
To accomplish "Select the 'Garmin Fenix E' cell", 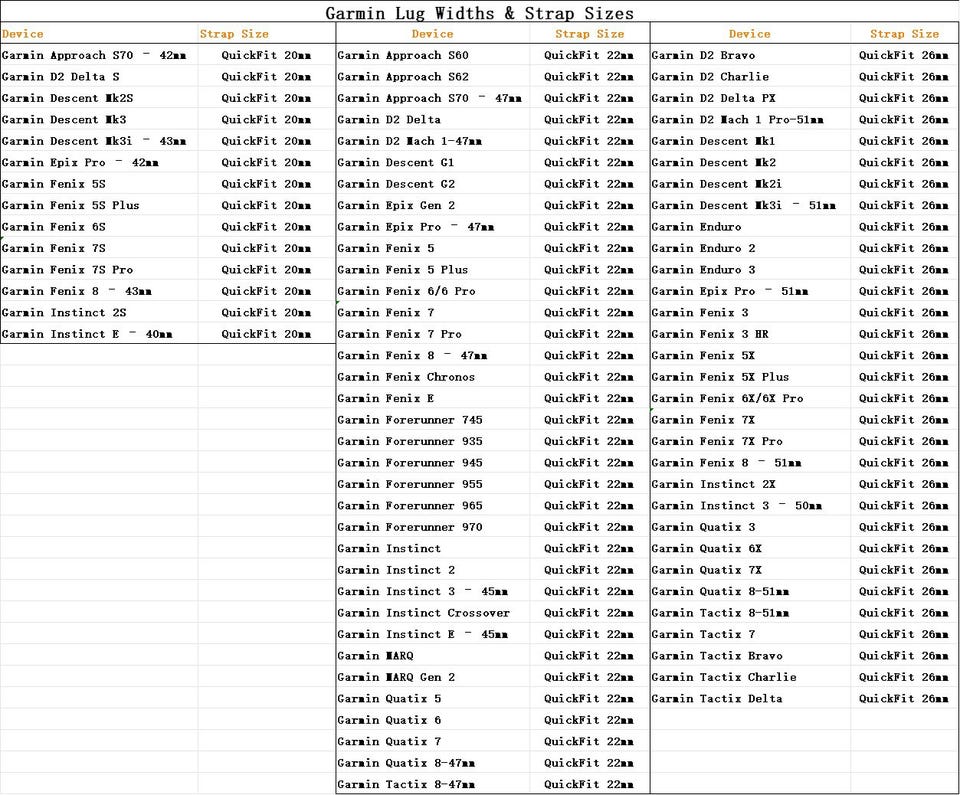I will [433, 398].
